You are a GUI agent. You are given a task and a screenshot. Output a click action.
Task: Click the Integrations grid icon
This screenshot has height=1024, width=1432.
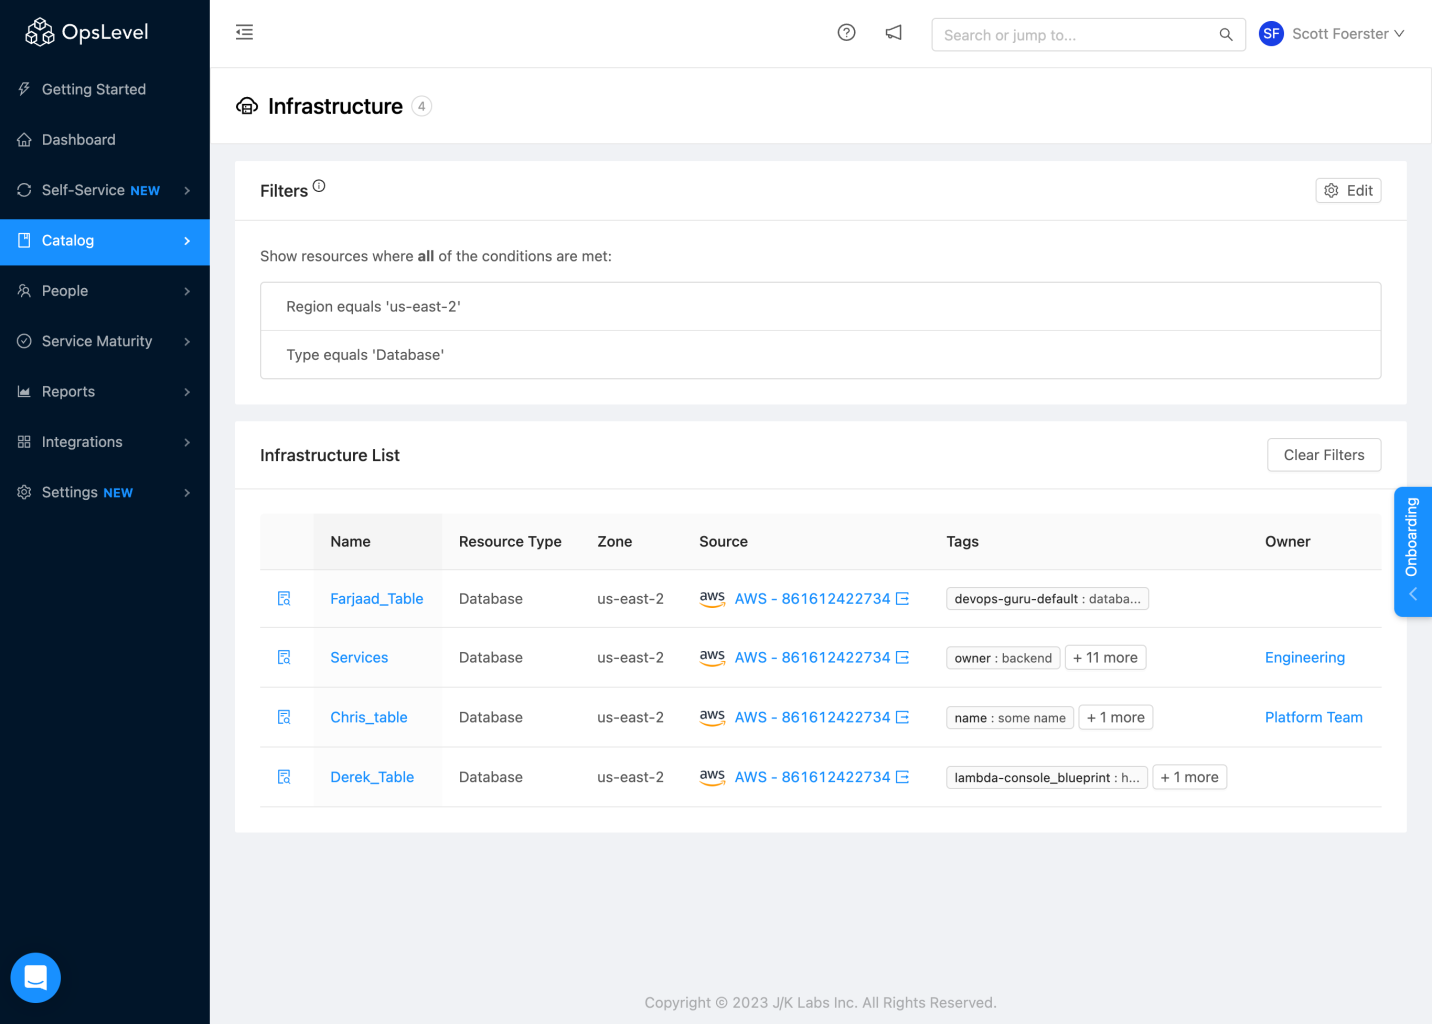[24, 442]
